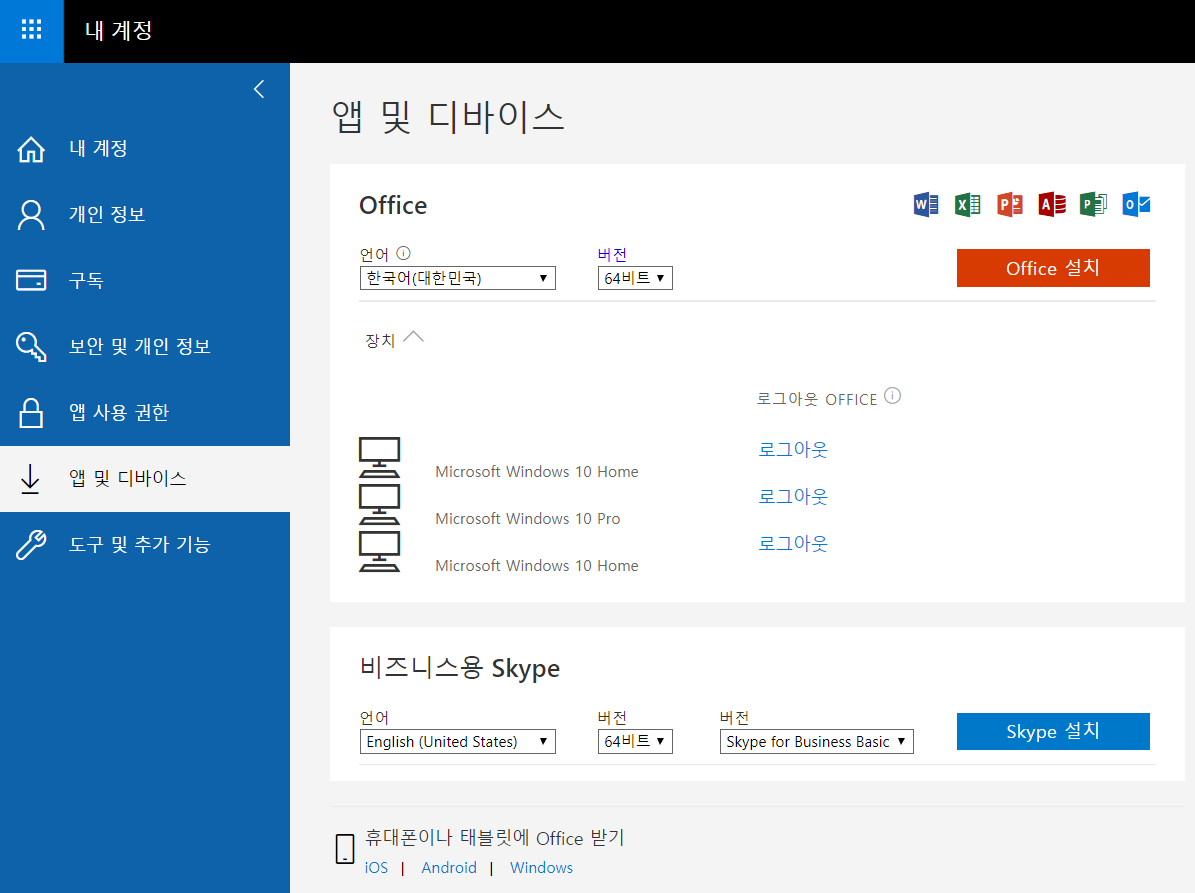Click the 내 계정 title in top bar
1195x893 pixels.
(119, 30)
